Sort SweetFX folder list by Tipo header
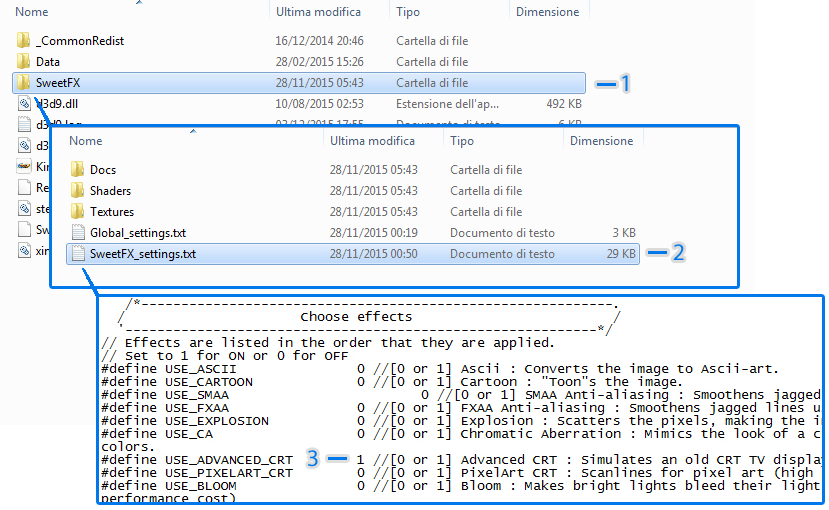The height and width of the screenshot is (510, 829). pos(462,141)
